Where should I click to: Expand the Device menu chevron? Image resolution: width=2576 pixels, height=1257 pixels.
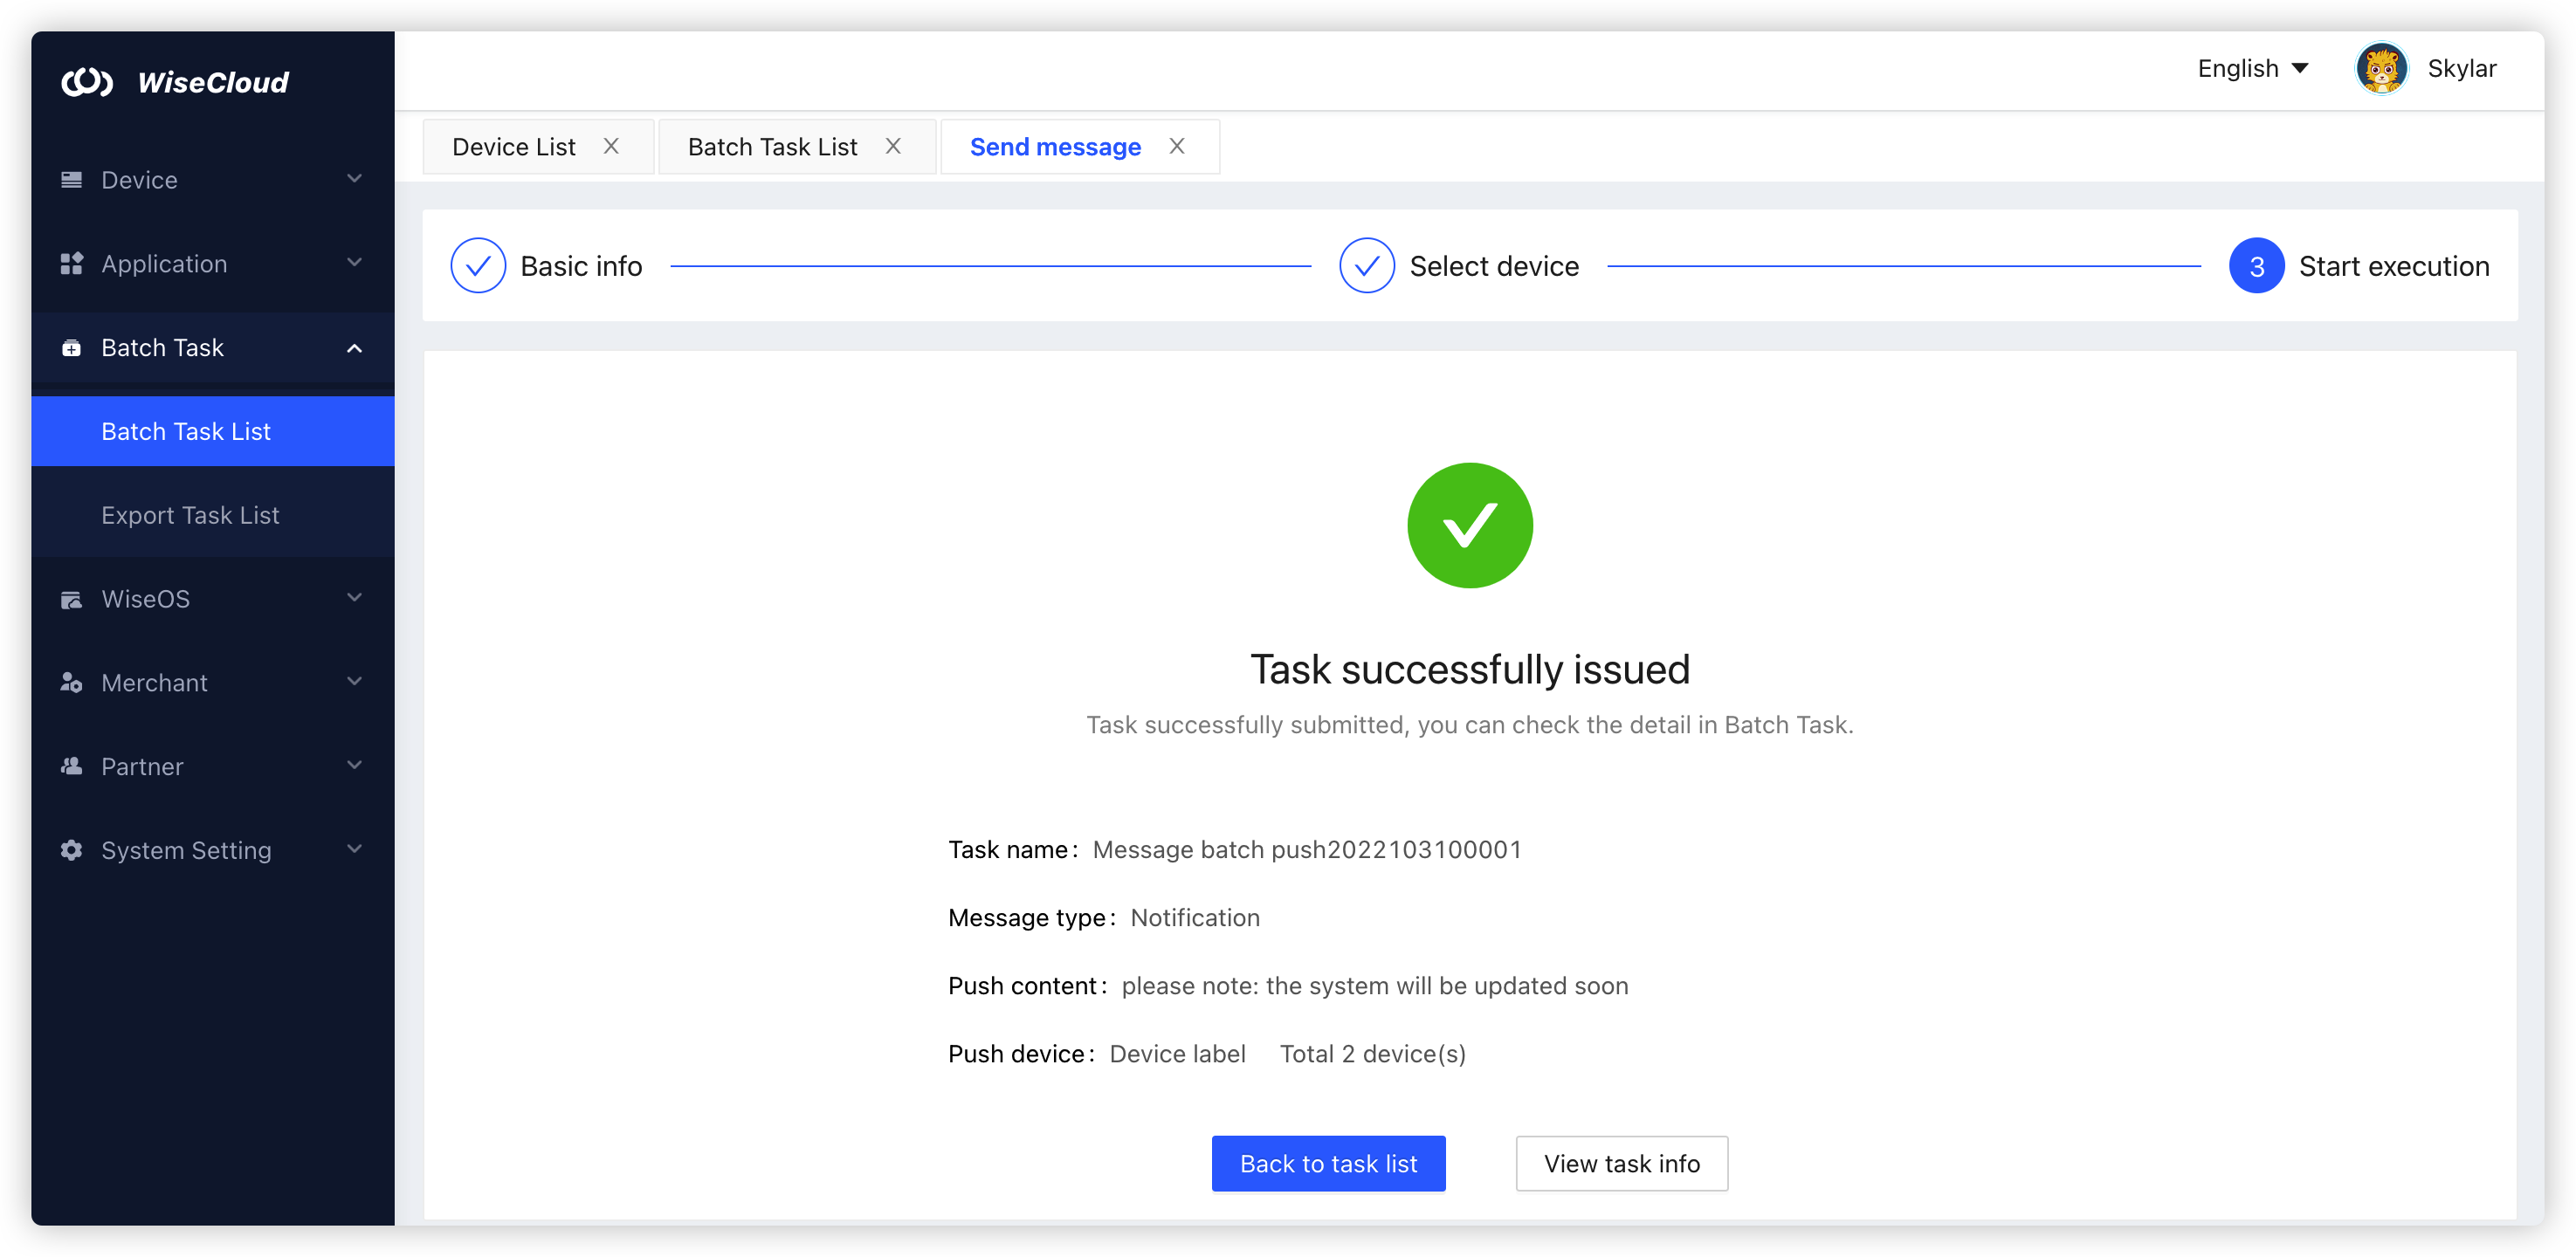354,179
